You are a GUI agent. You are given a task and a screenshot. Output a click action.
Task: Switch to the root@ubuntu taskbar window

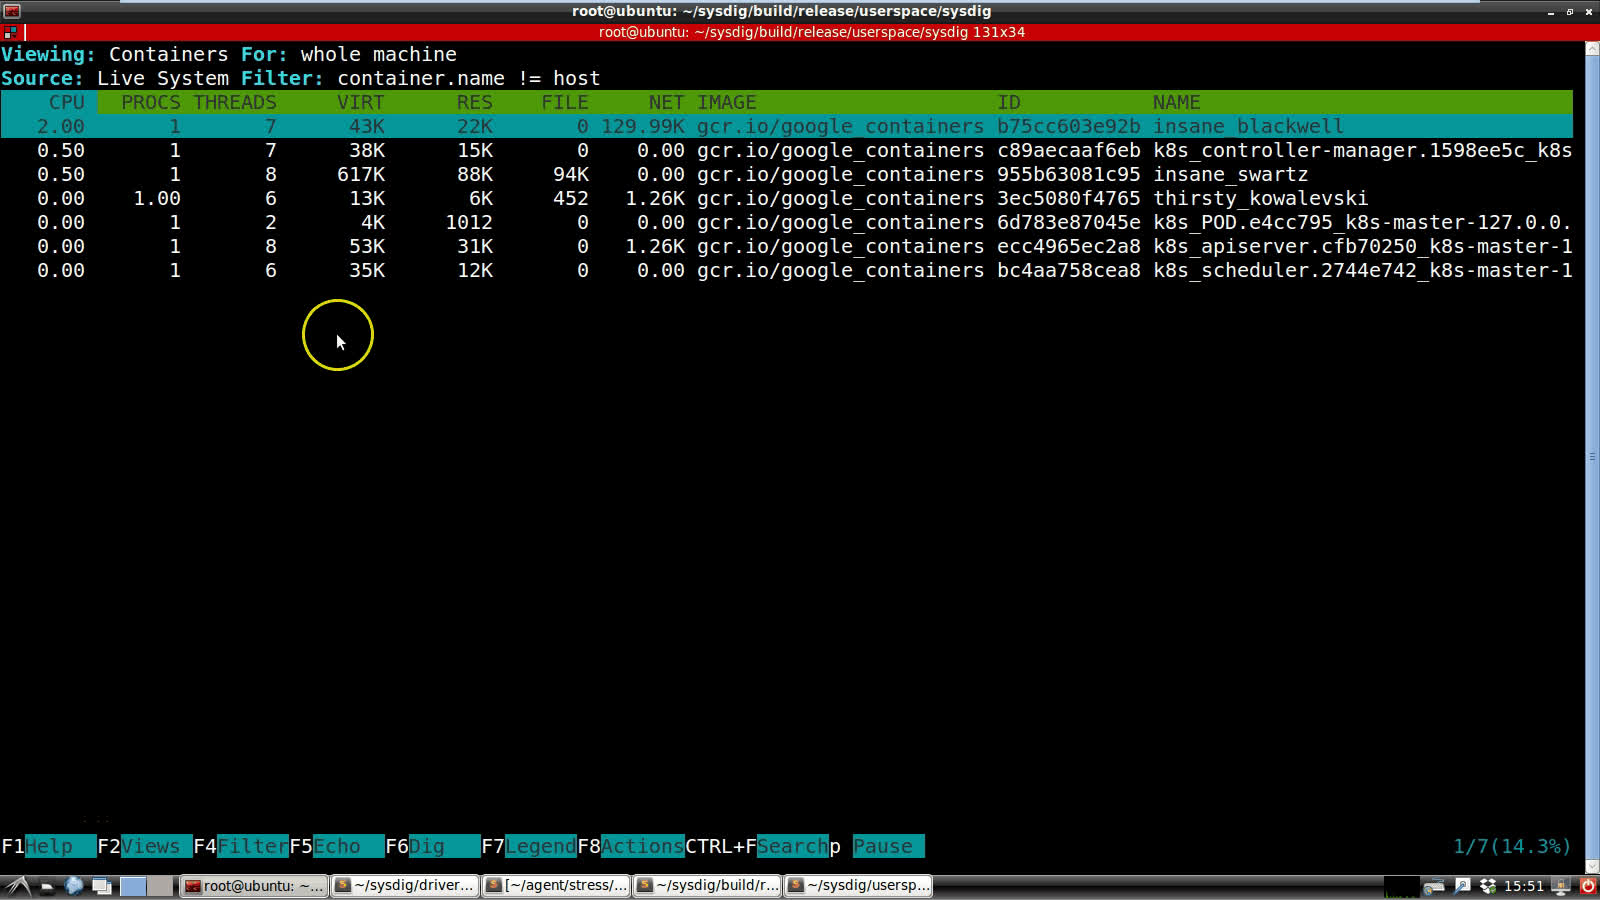(x=255, y=886)
